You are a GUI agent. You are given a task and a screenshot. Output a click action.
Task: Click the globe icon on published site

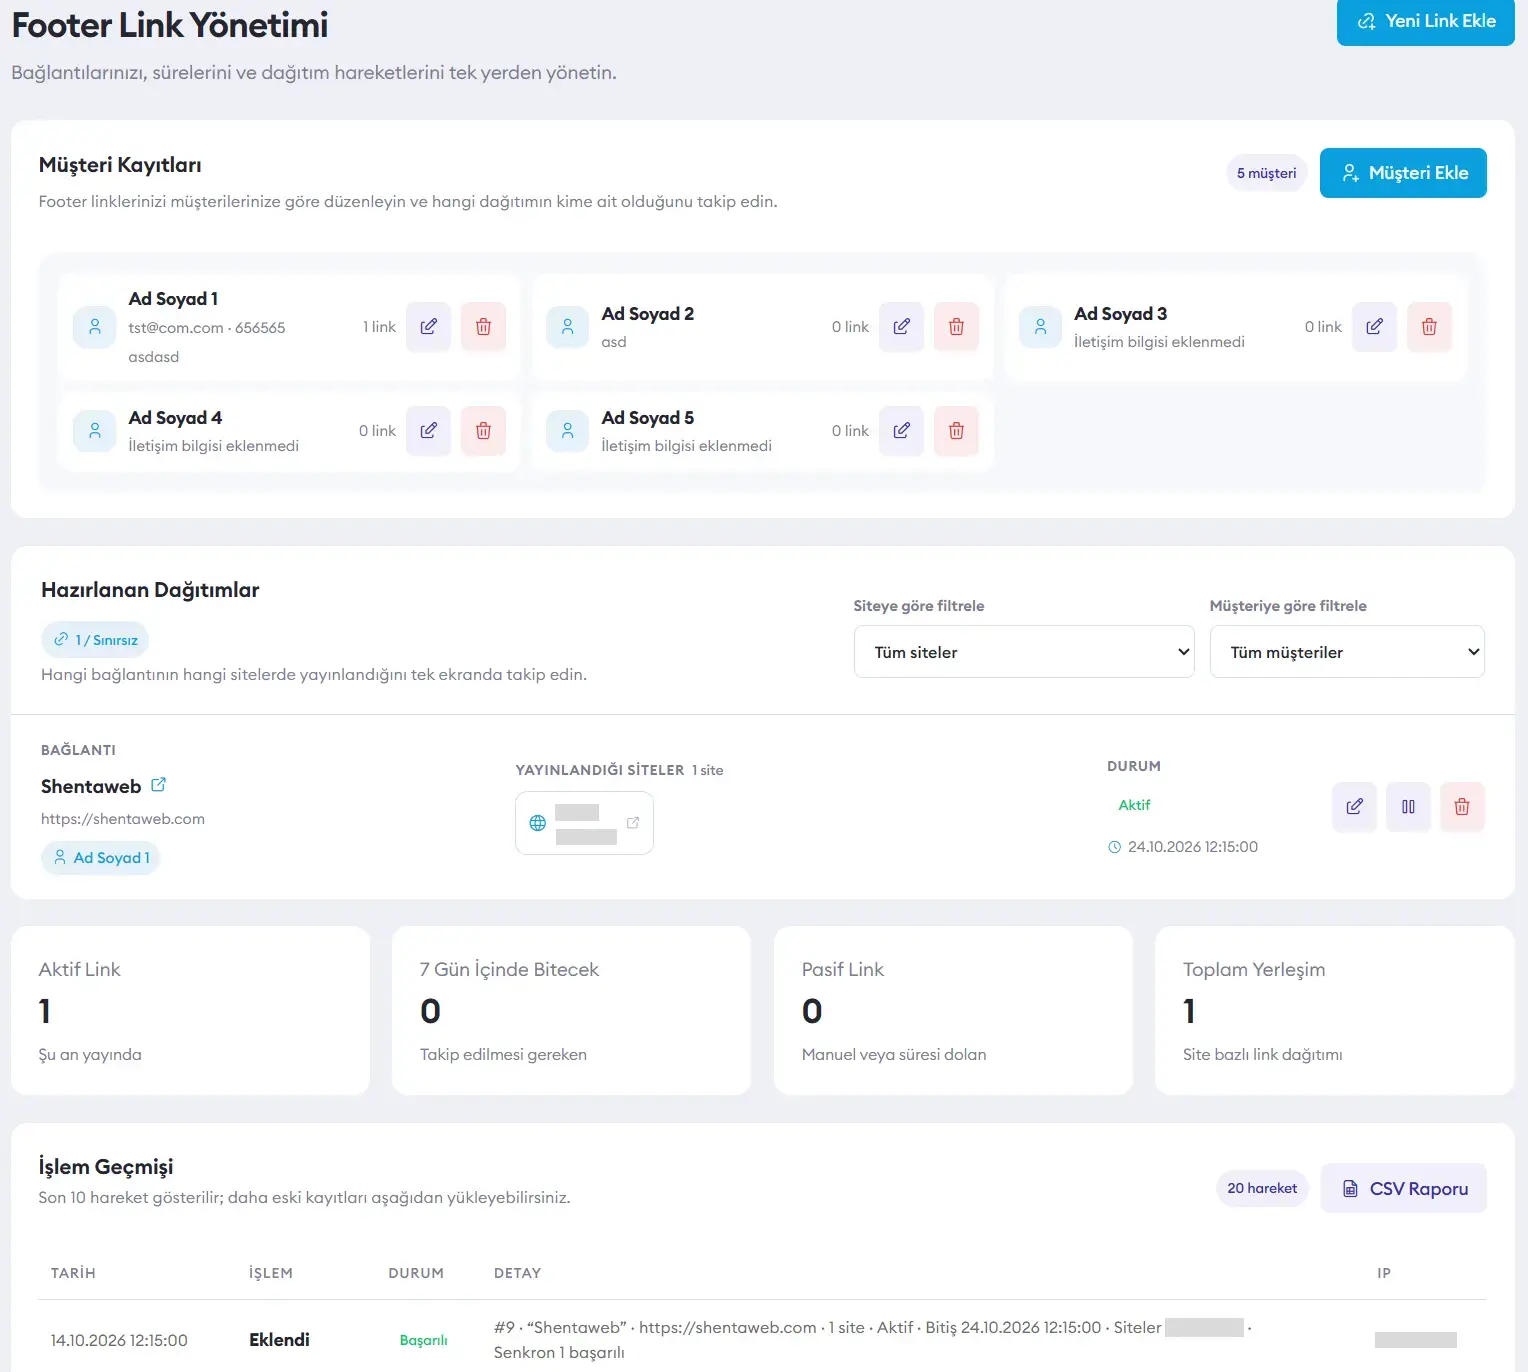[538, 823]
